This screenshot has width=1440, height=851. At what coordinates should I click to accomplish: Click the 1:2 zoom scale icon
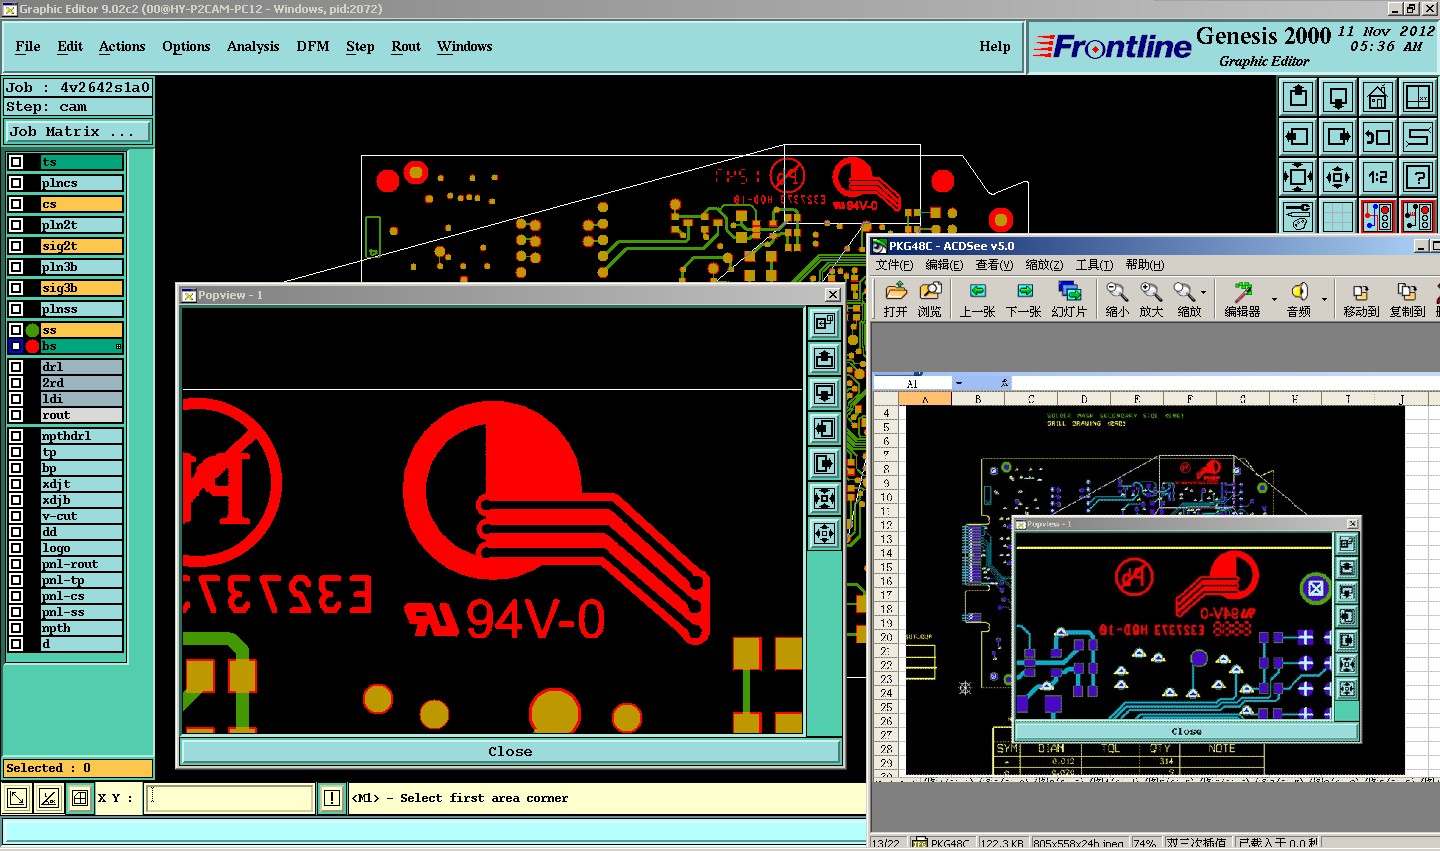(1378, 177)
